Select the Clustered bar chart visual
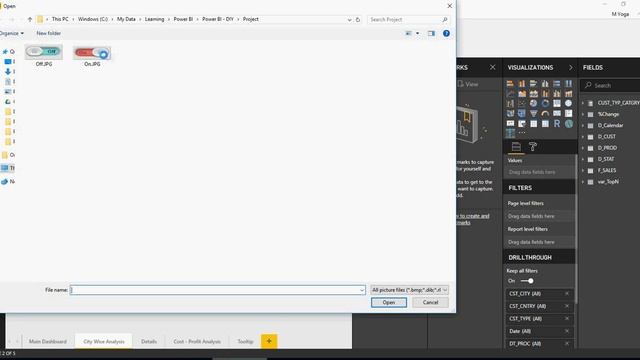This screenshot has width=640, height=360. (x=533, y=84)
